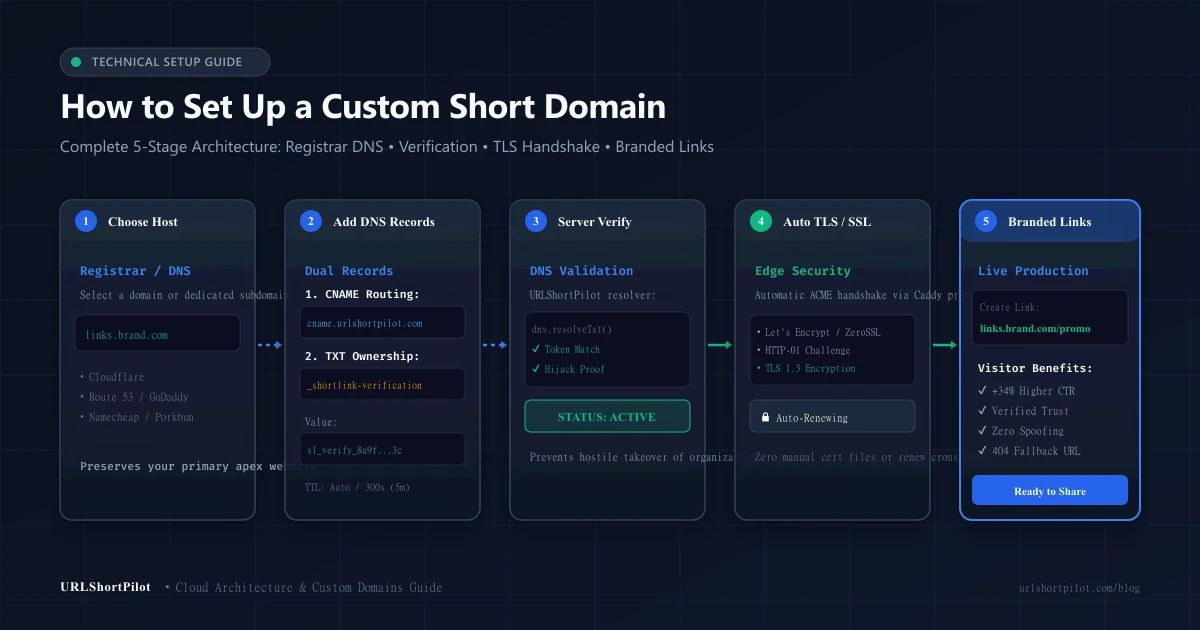Click the URLShortPilot resolver text
Viewport: 1200px width, 630px height.
point(593,296)
